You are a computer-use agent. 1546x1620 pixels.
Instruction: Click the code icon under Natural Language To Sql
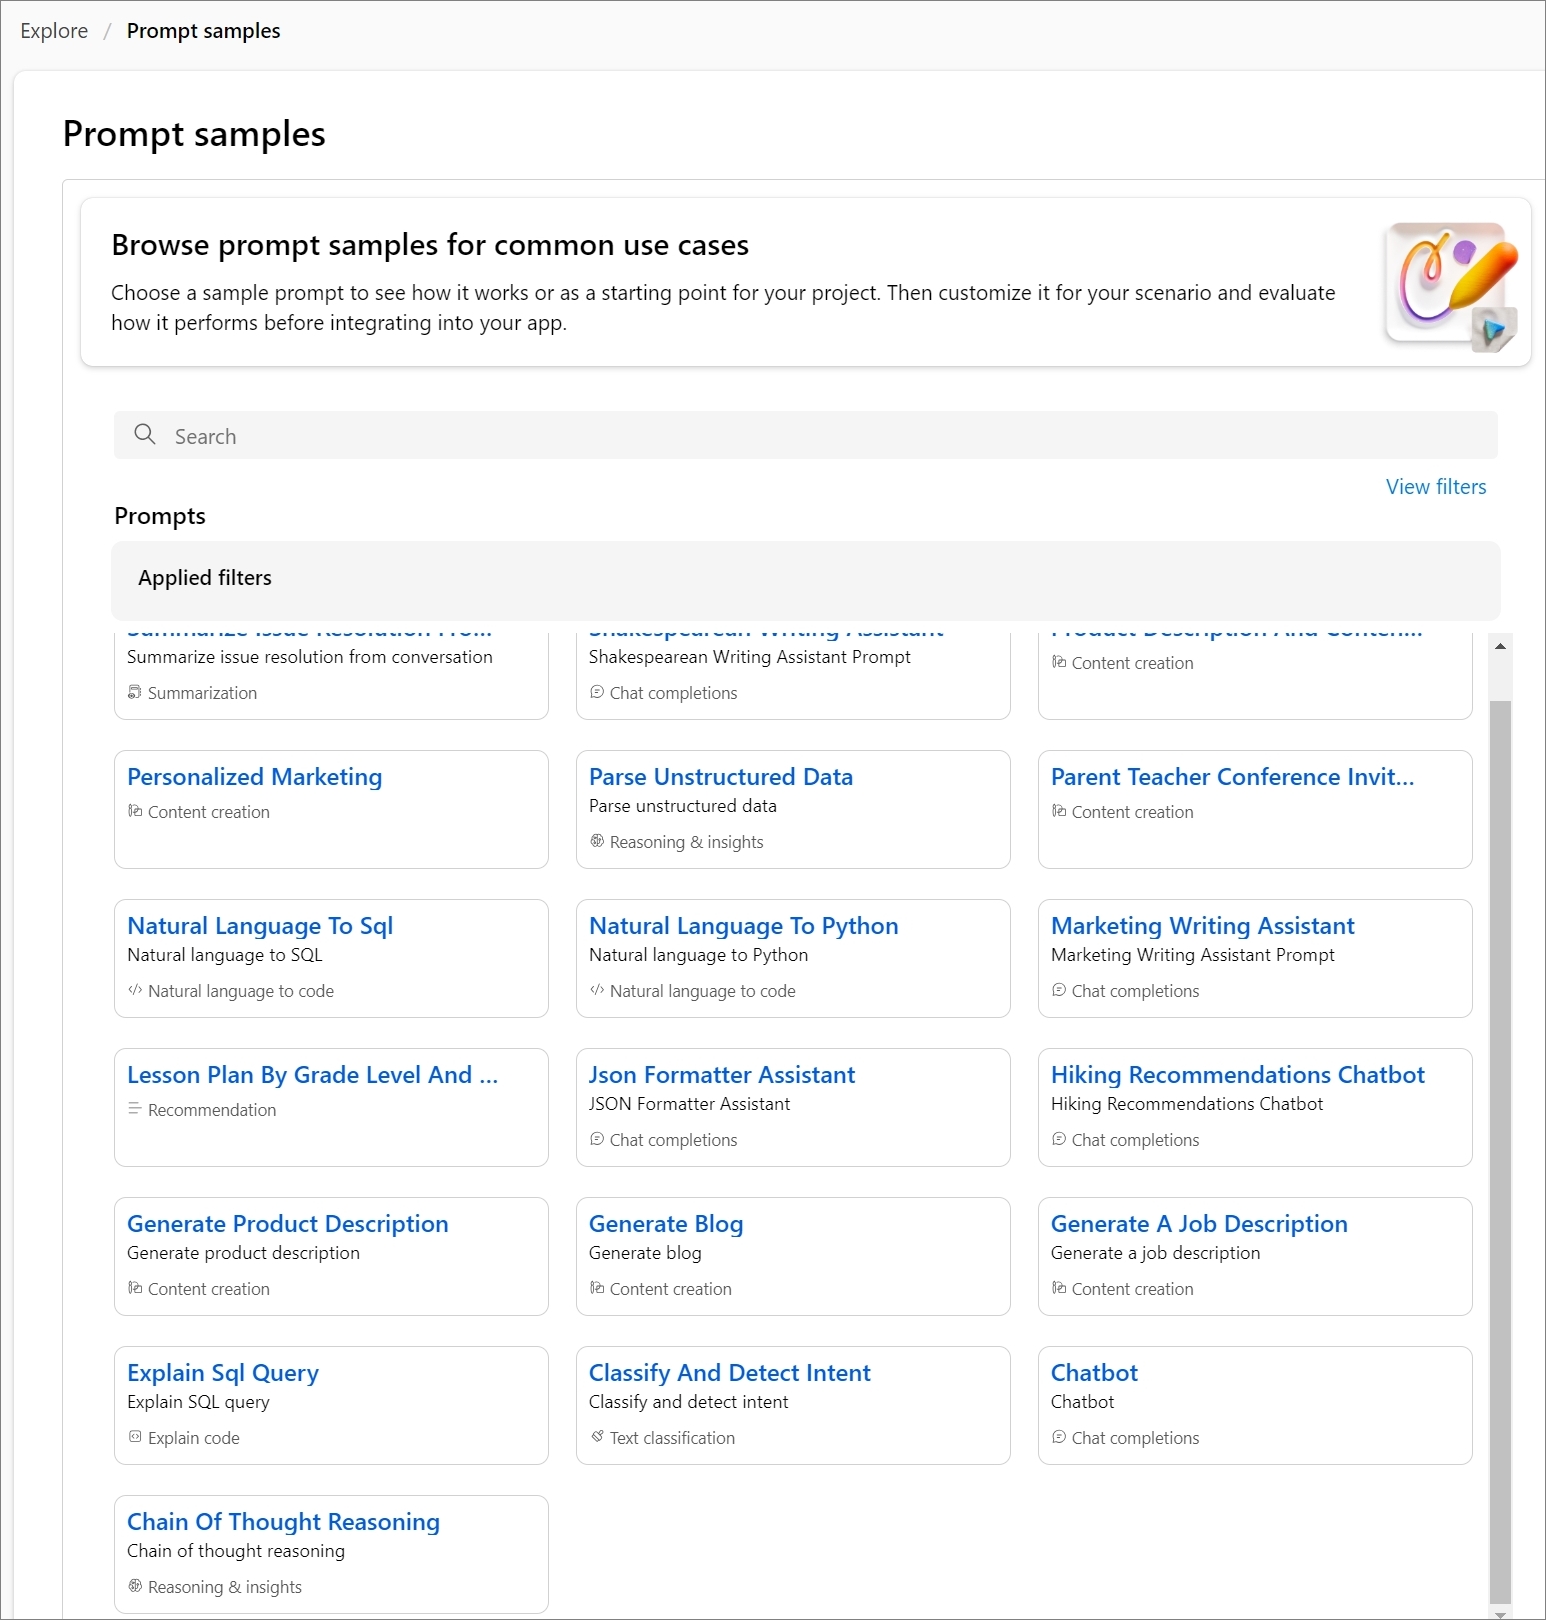tap(135, 990)
